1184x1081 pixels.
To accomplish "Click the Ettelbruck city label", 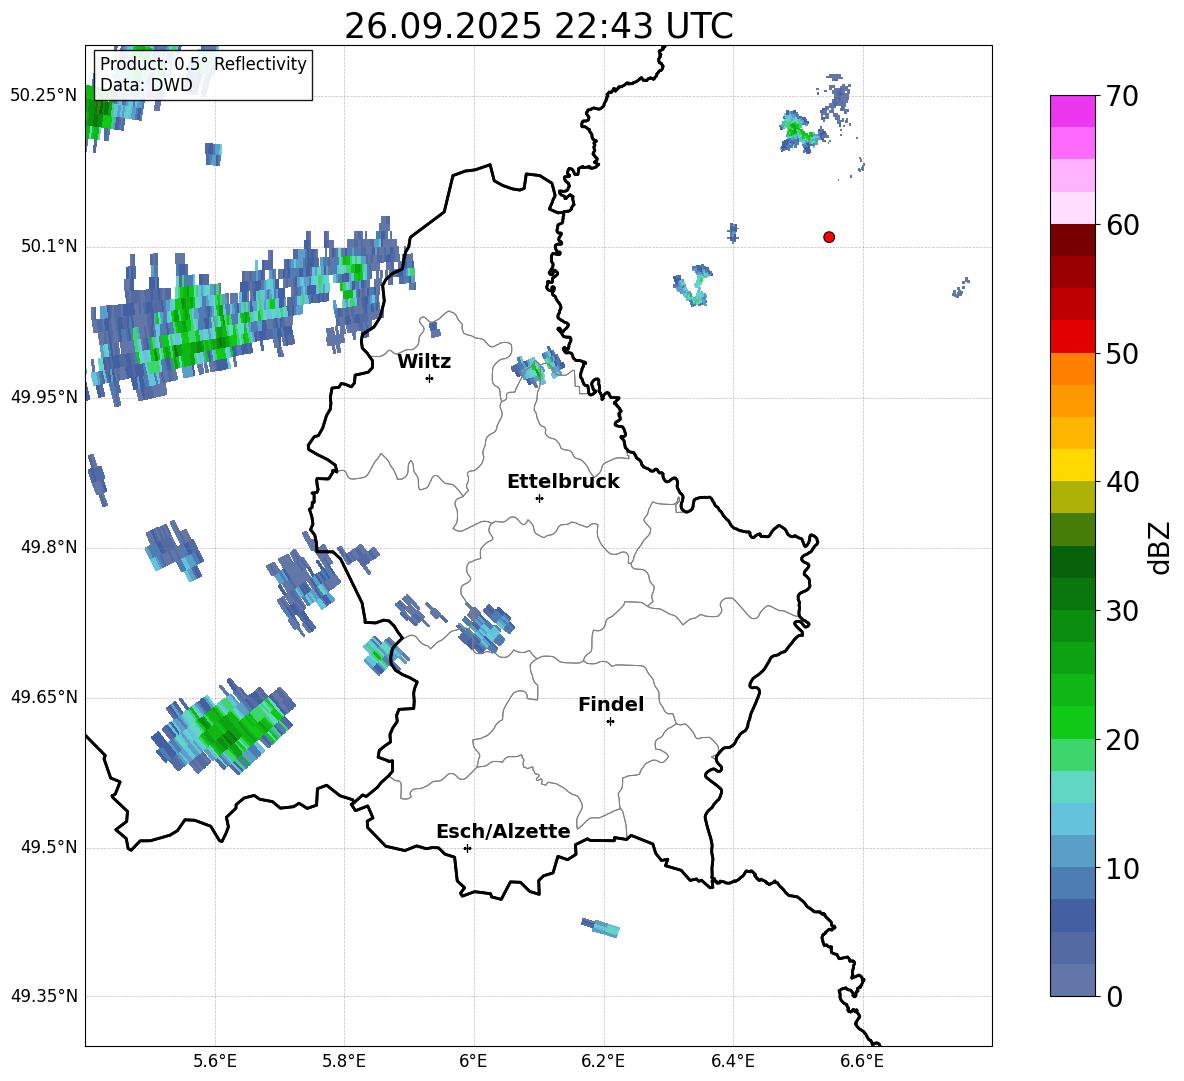I will [x=563, y=482].
